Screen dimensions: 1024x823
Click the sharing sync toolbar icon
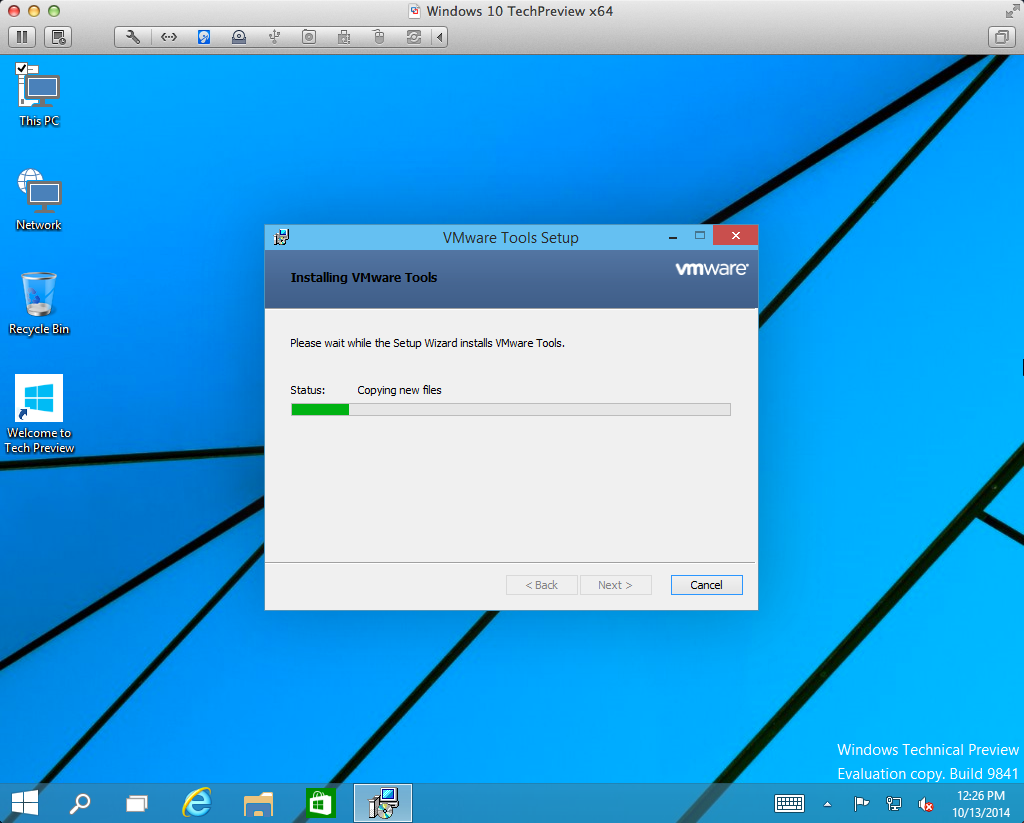(x=414, y=37)
